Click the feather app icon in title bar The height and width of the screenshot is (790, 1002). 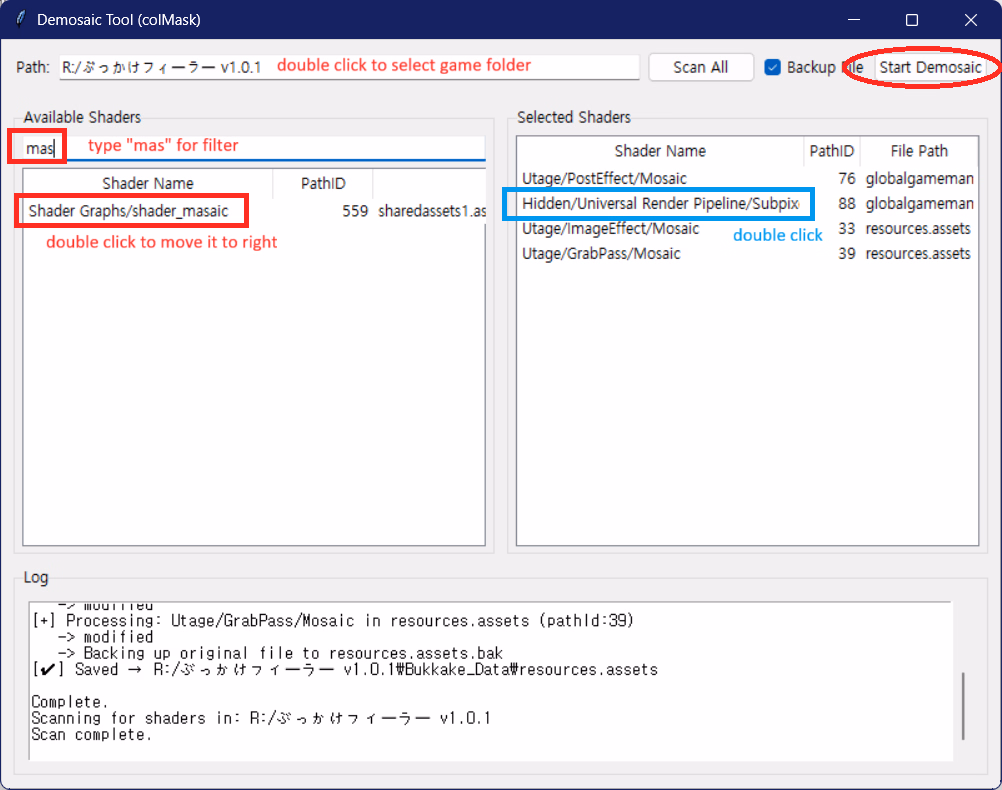tap(20, 20)
